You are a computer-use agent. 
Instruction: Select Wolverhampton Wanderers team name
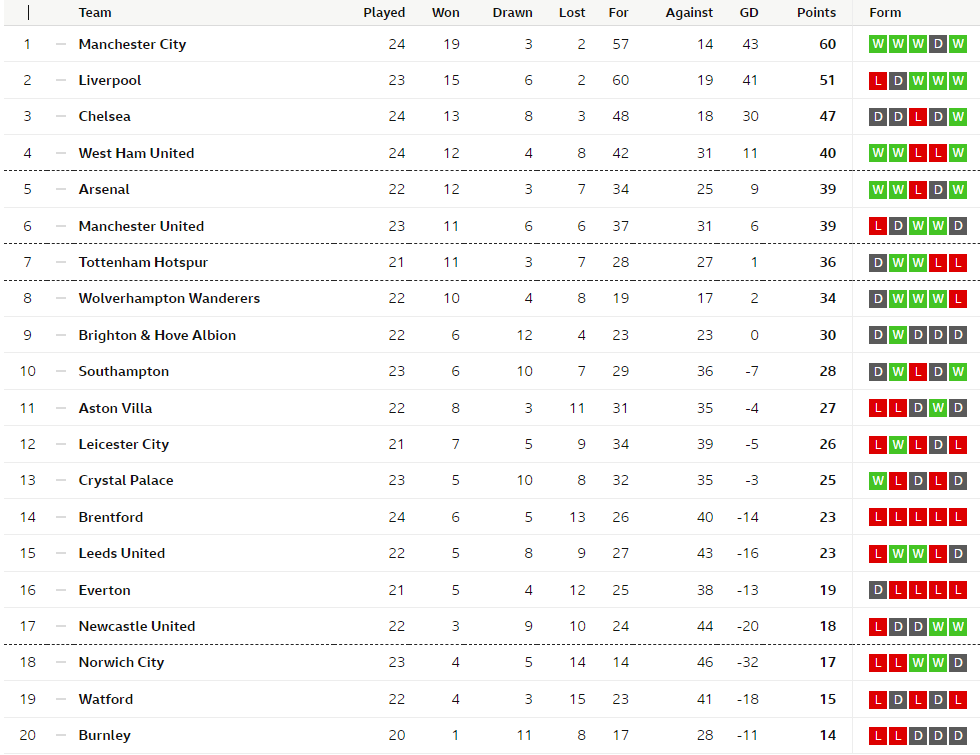coord(169,298)
